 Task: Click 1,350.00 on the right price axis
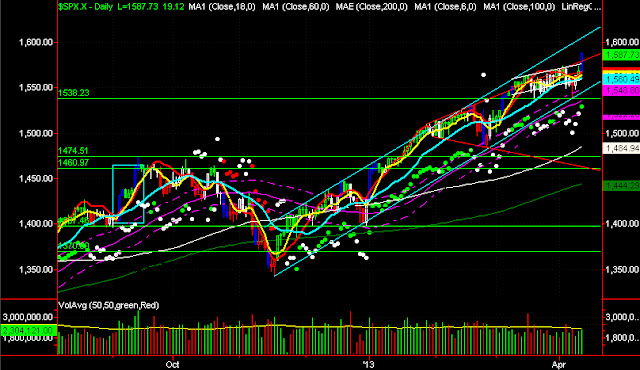point(622,269)
